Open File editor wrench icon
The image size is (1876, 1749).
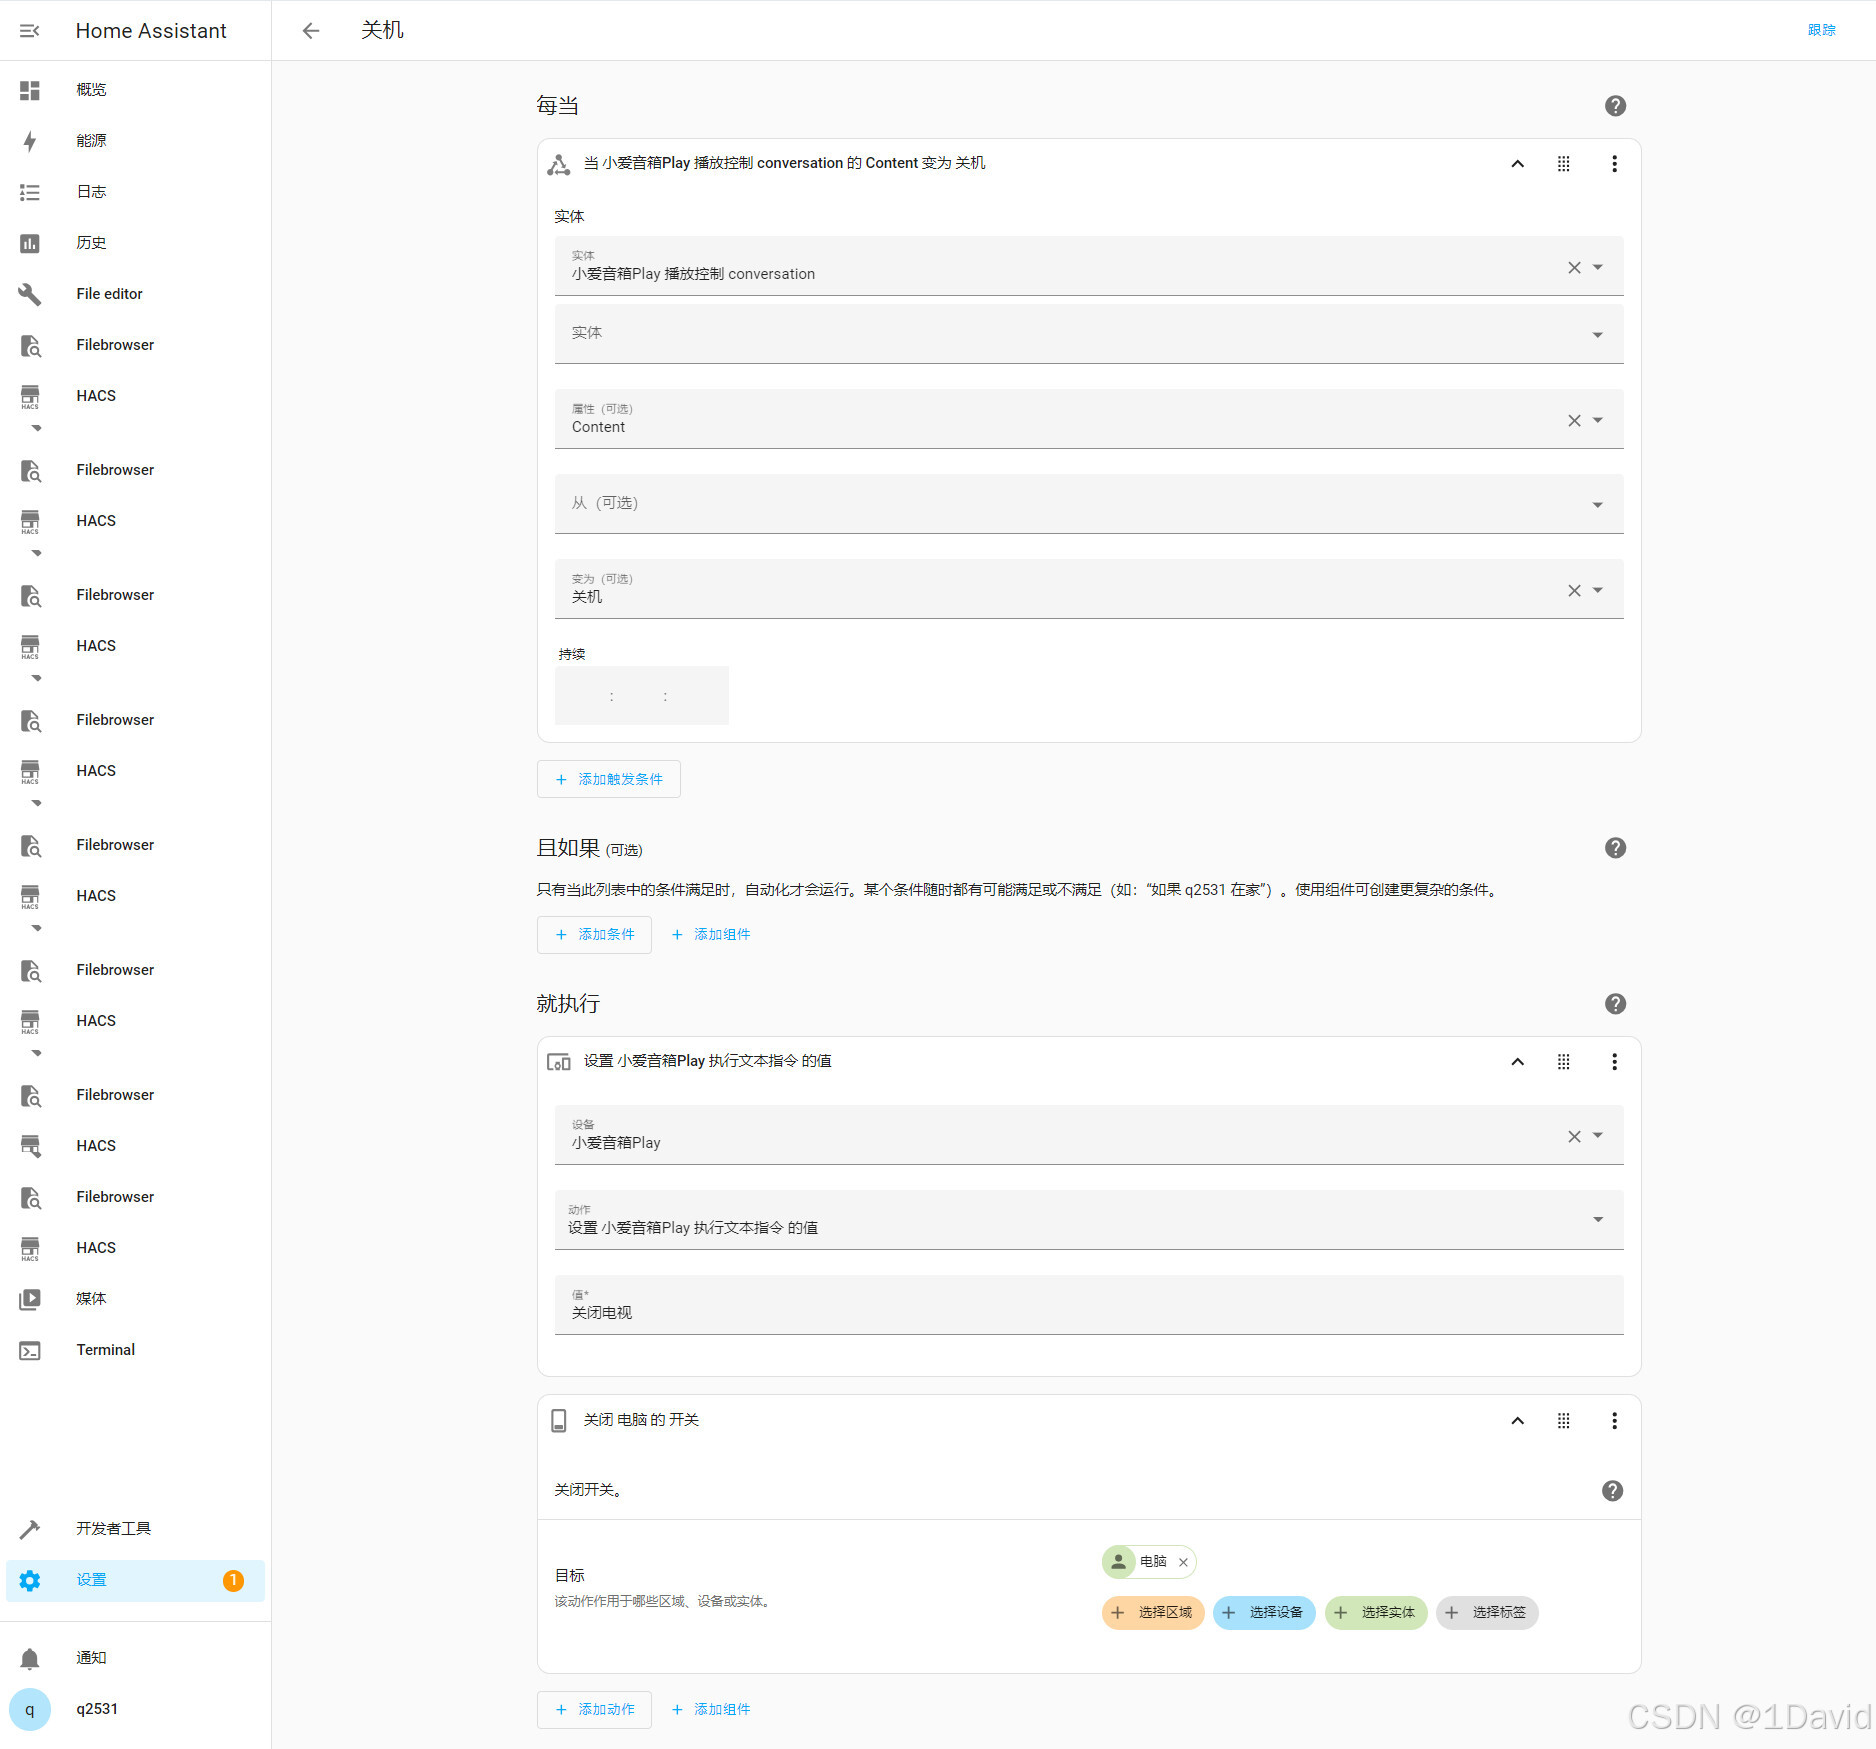30,294
